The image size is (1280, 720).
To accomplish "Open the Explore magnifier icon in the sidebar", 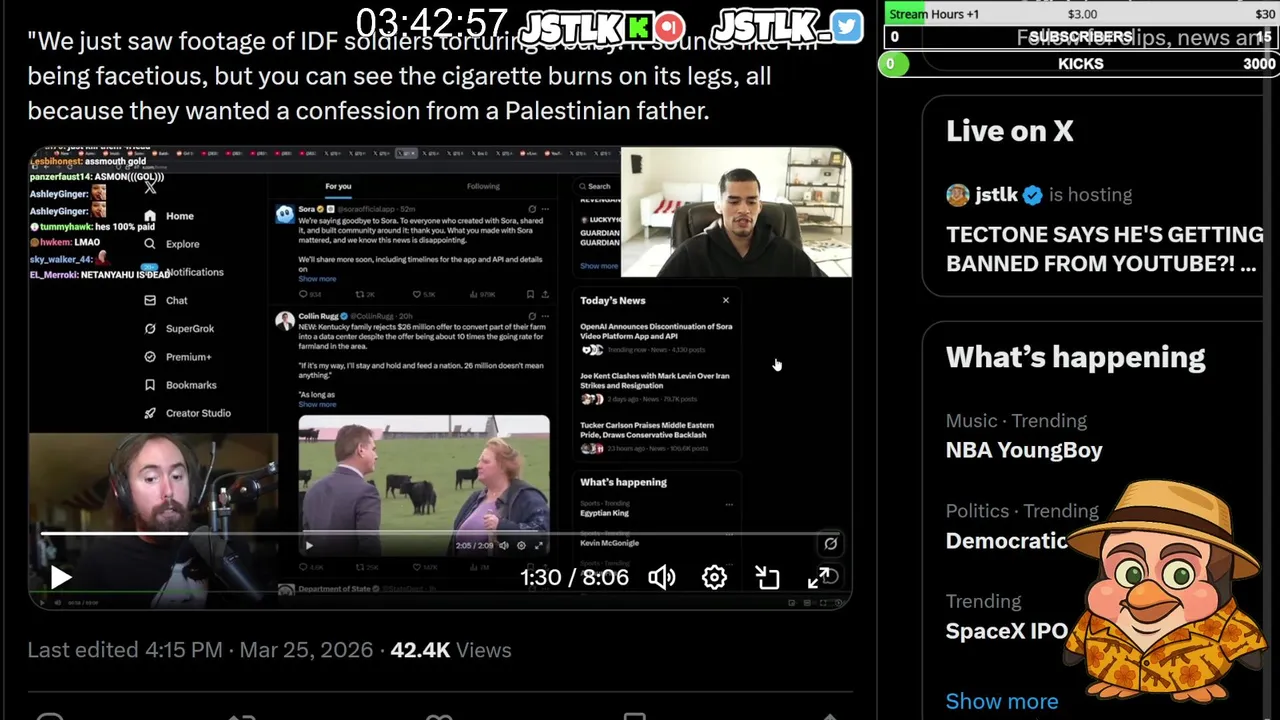I will [150, 244].
